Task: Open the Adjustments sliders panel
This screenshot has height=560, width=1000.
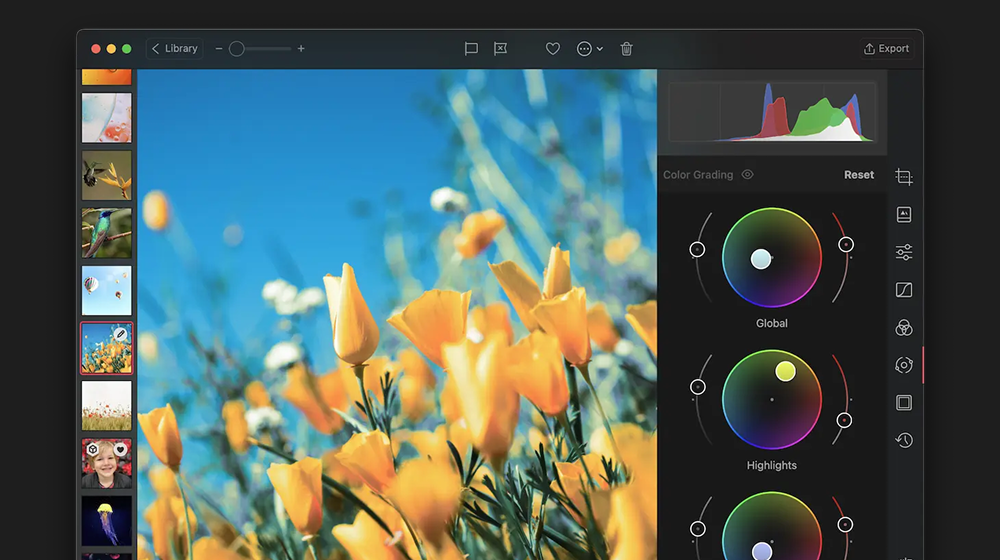Action: (904, 252)
